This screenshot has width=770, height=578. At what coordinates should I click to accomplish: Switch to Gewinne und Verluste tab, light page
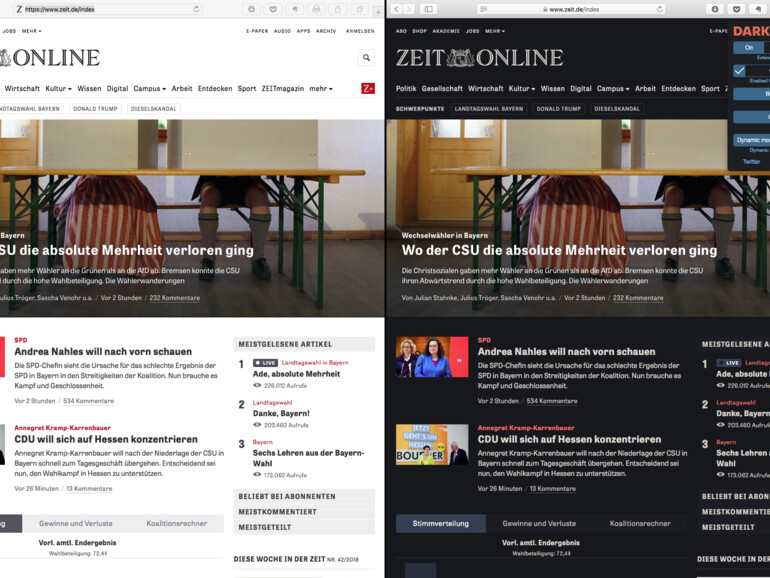(x=76, y=523)
